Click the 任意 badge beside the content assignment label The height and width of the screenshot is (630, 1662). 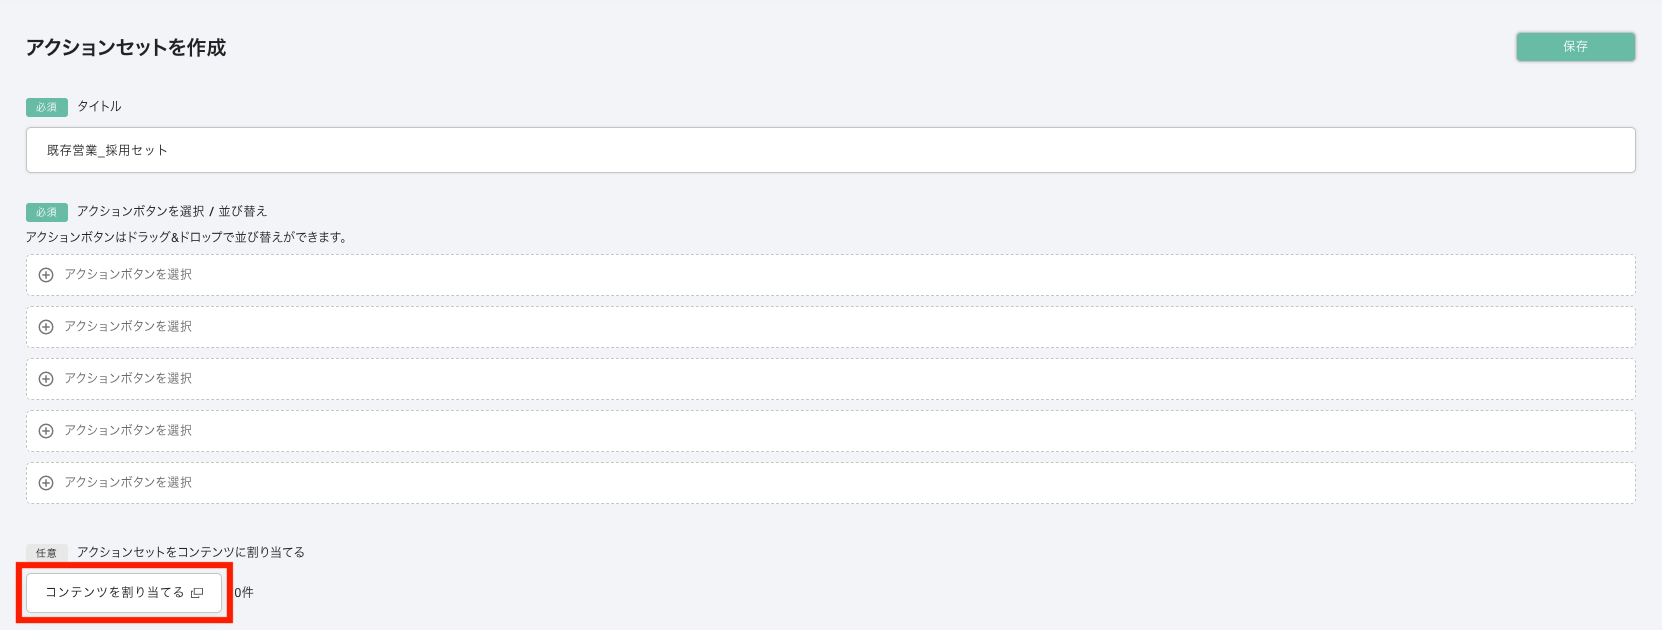pyautogui.click(x=47, y=553)
